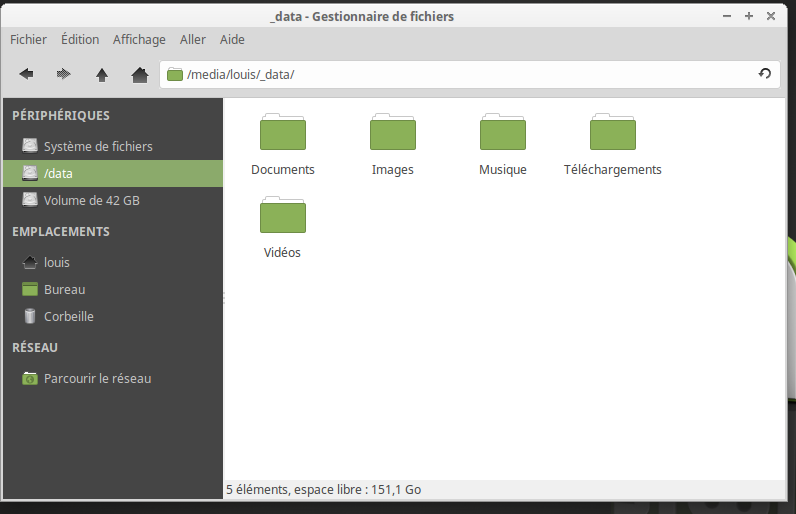Minimize the file manager window
The height and width of the screenshot is (514, 796).
727,16
